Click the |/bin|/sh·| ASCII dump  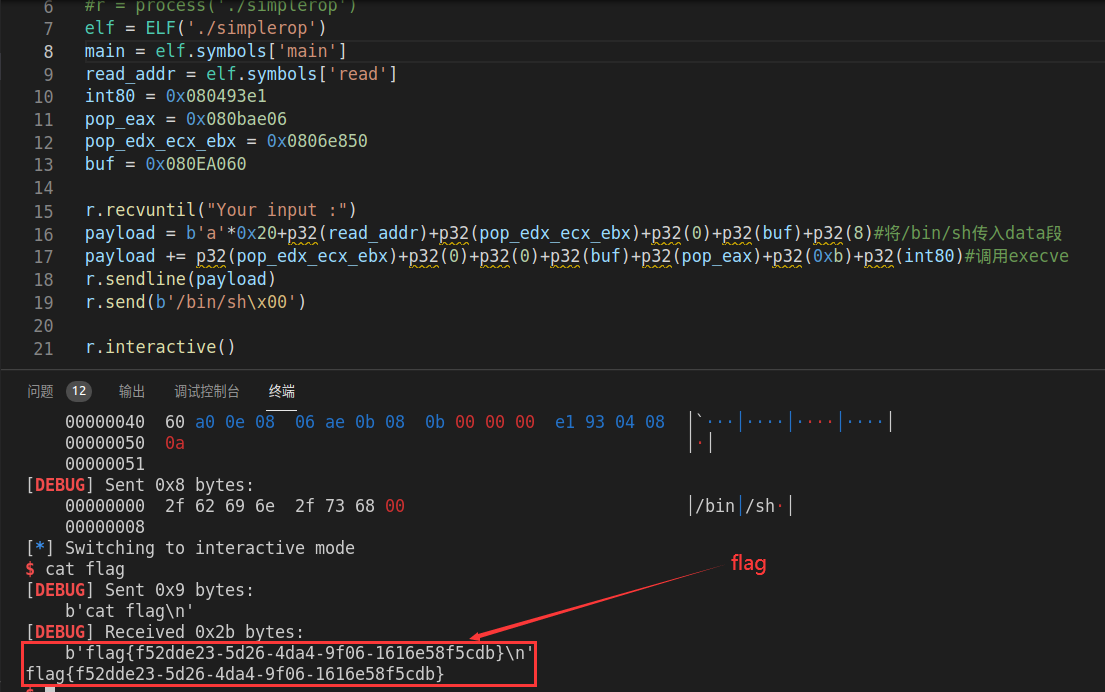pos(741,506)
